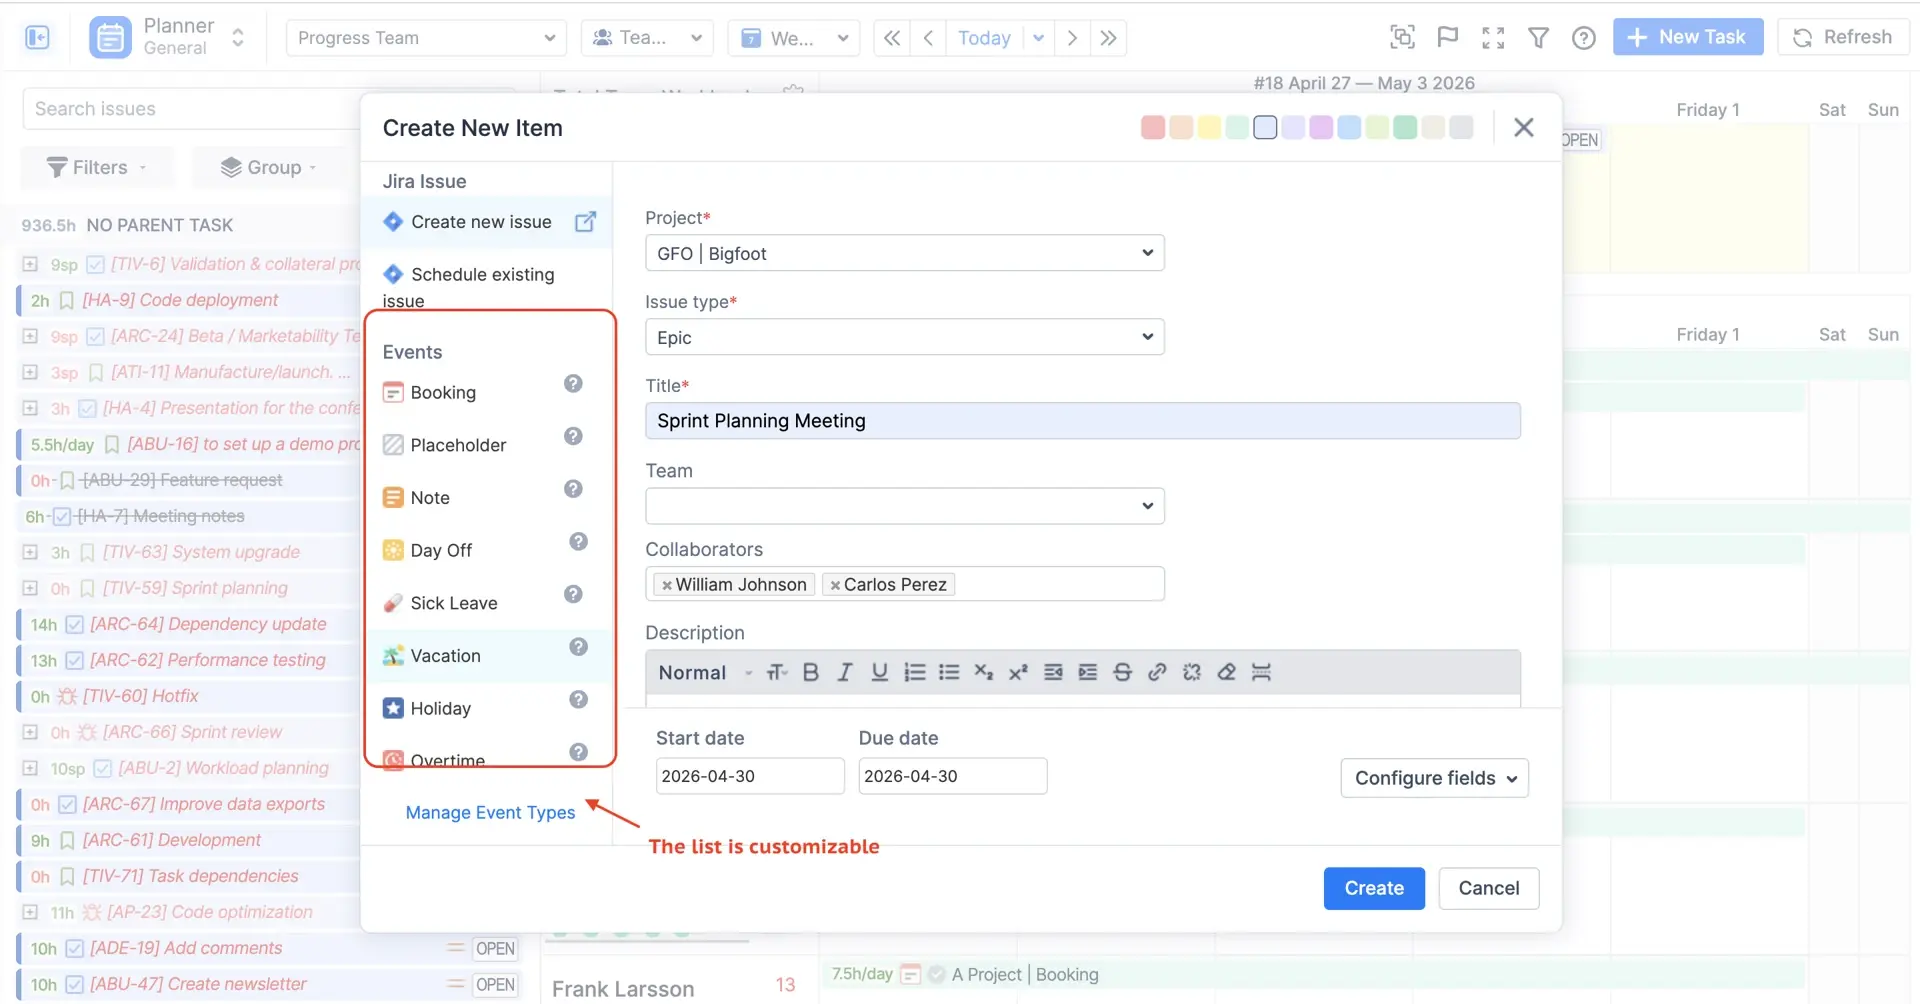The width and height of the screenshot is (1920, 1004).
Task: Enter fullscreen mode via expand icon
Action: (x=1493, y=38)
